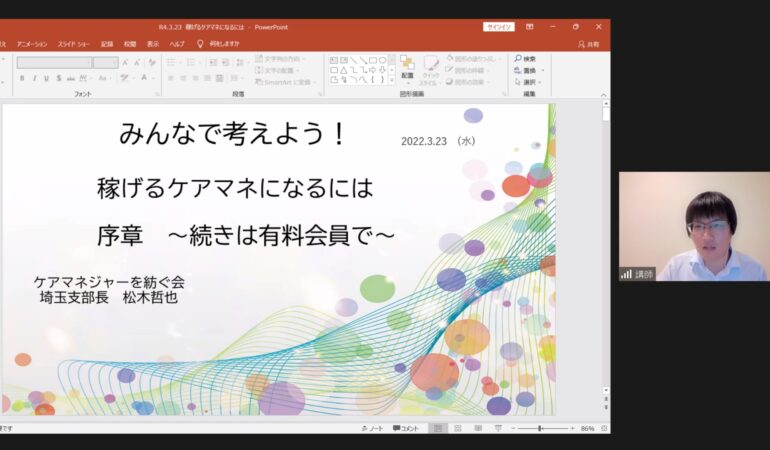Toggle Bold formatting in Font group
This screenshot has height=450, width=770.
click(x=20, y=78)
